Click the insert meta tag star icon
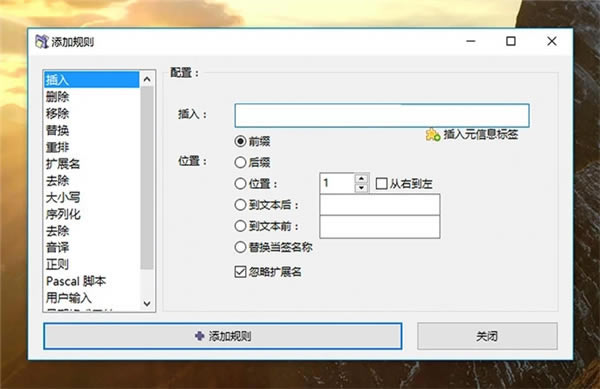The width and height of the screenshot is (600, 389). pyautogui.click(x=433, y=135)
